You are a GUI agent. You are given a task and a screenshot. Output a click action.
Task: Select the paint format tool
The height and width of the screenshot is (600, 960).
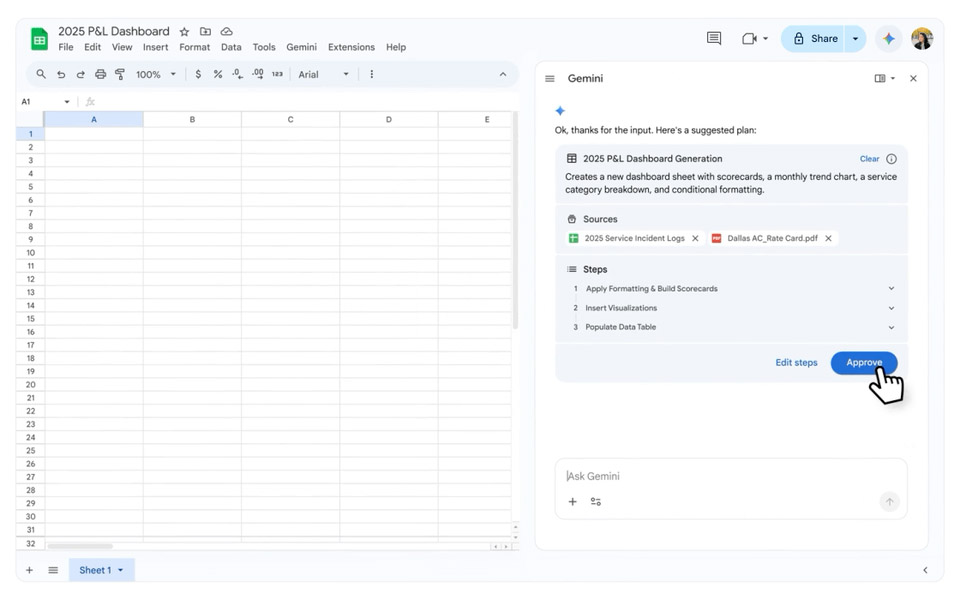point(120,74)
